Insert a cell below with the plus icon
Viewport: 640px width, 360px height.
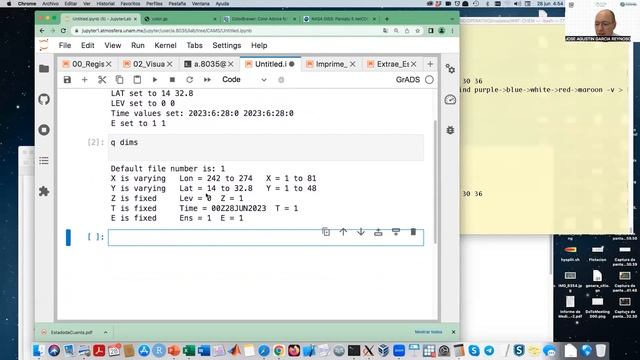[84, 80]
